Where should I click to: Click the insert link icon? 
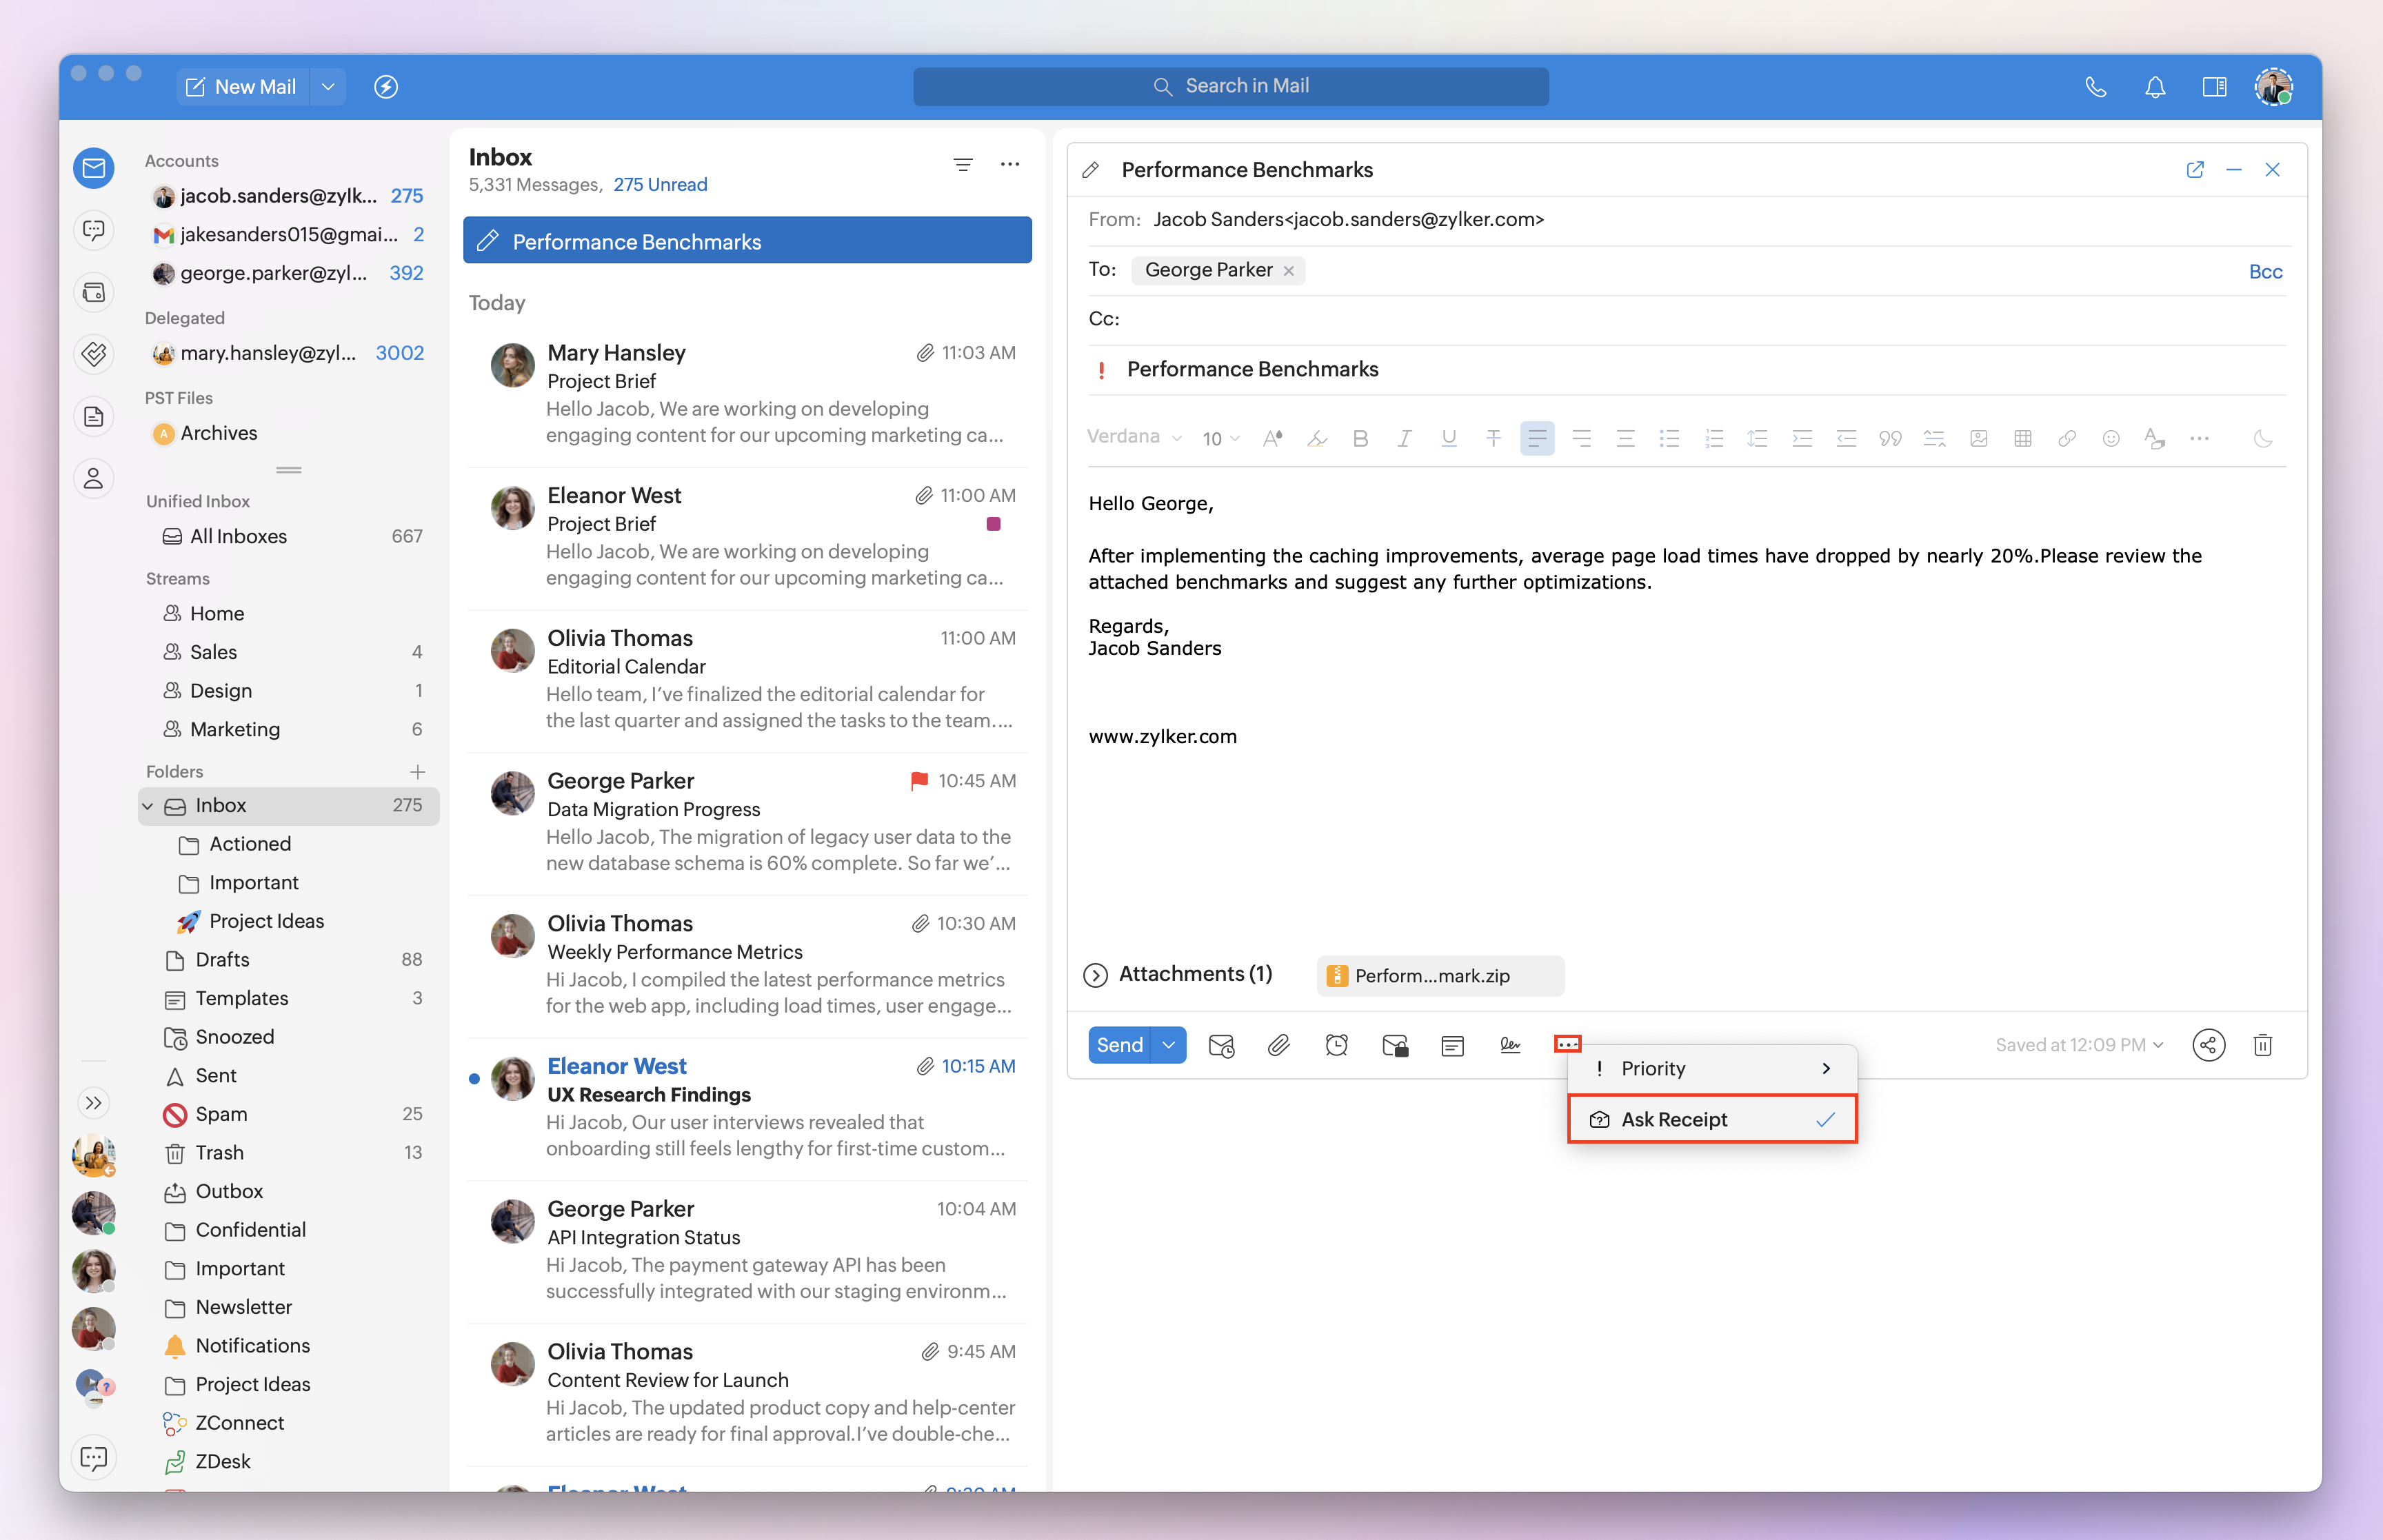tap(2066, 438)
